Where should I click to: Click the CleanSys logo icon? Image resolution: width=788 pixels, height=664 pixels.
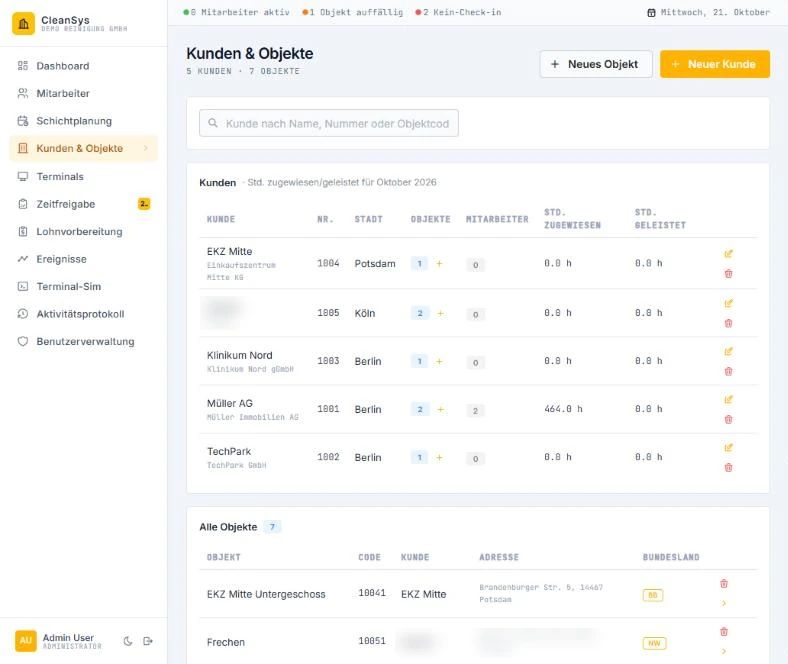pyautogui.click(x=24, y=23)
